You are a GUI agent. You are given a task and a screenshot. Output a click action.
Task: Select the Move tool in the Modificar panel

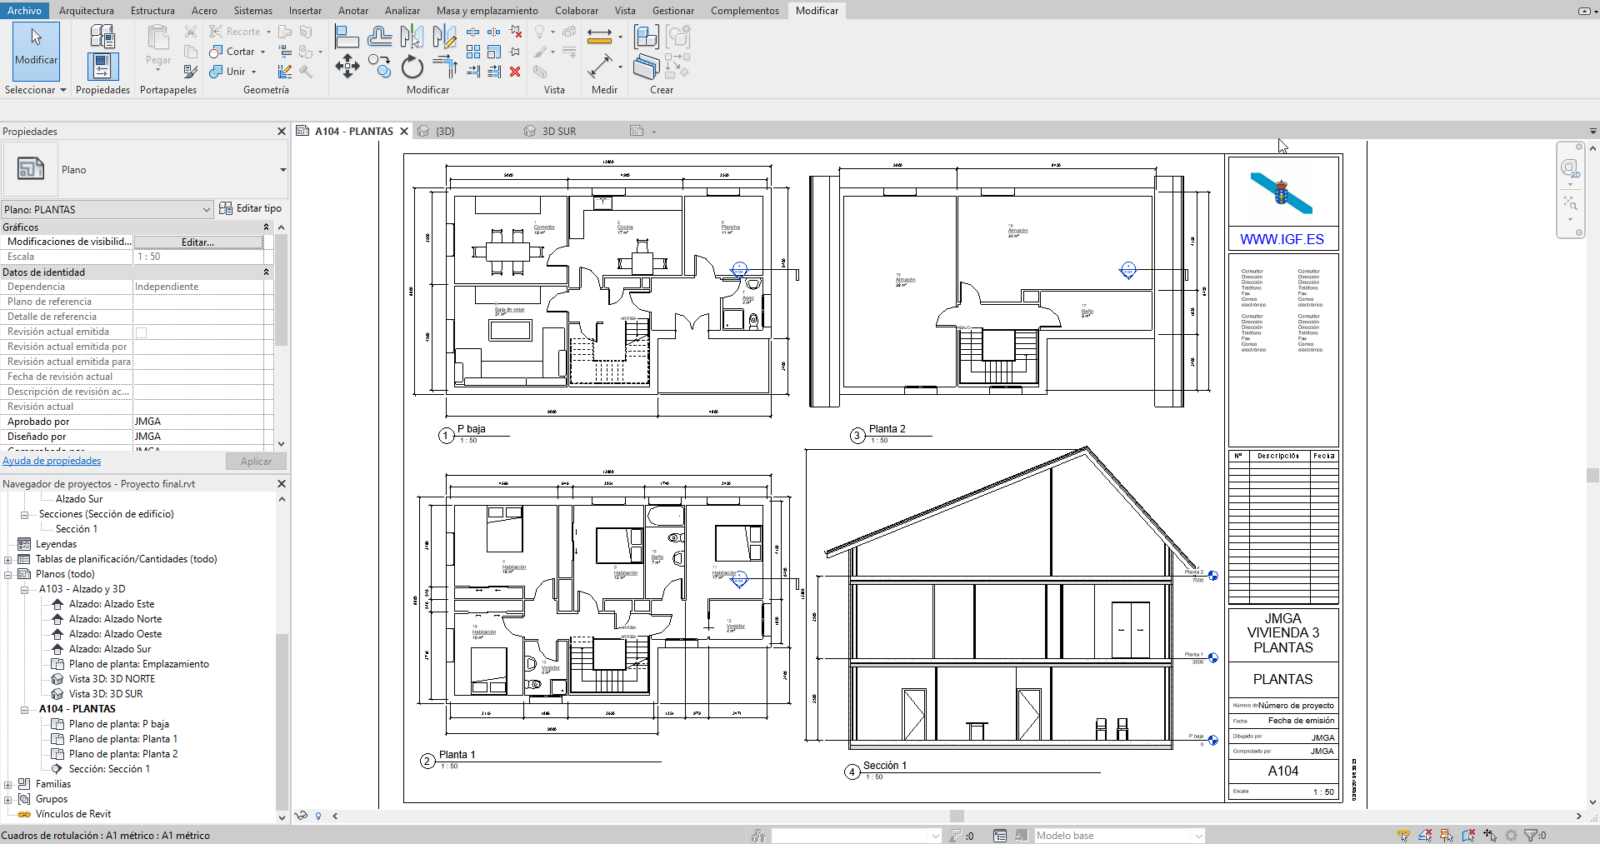[x=347, y=67]
